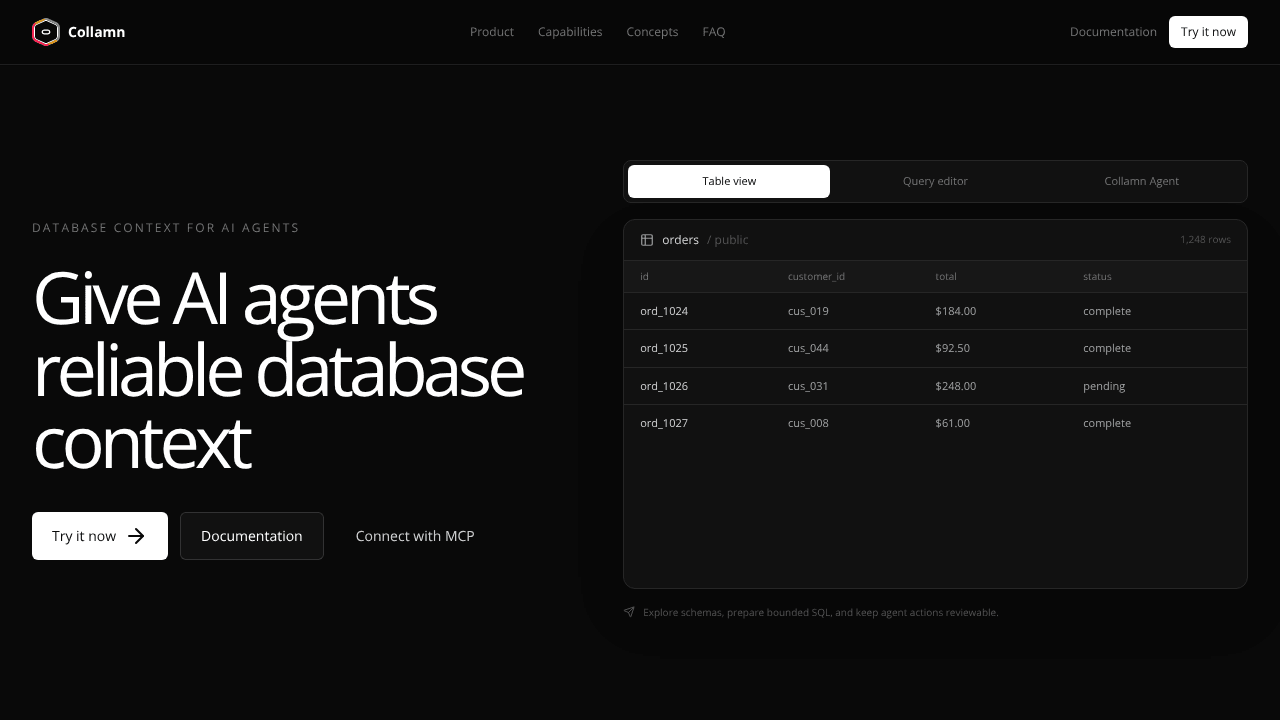Click the header Try it now button
The width and height of the screenshot is (1280, 720).
[1208, 32]
